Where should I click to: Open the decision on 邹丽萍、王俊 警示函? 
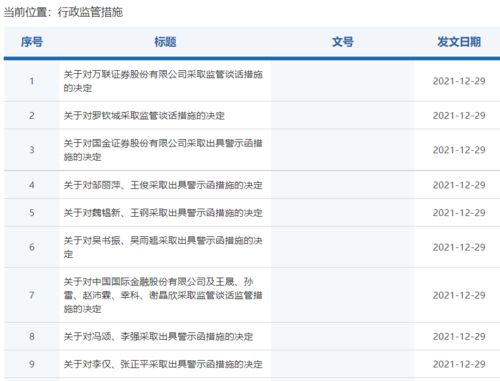tap(163, 185)
